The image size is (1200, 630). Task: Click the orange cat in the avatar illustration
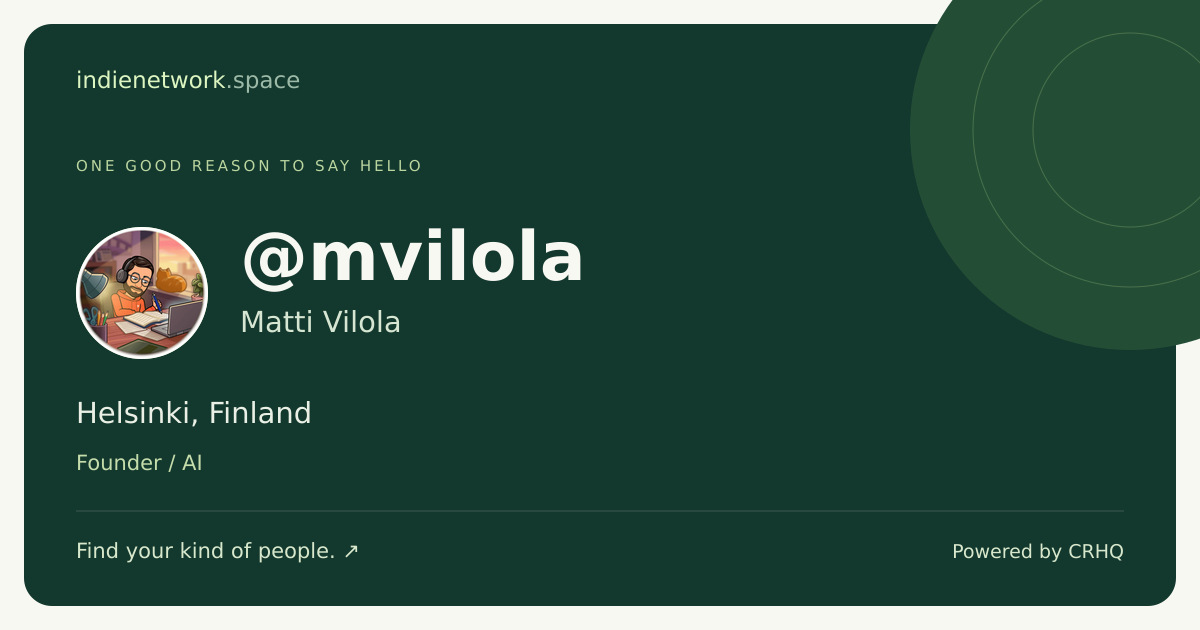pos(170,280)
